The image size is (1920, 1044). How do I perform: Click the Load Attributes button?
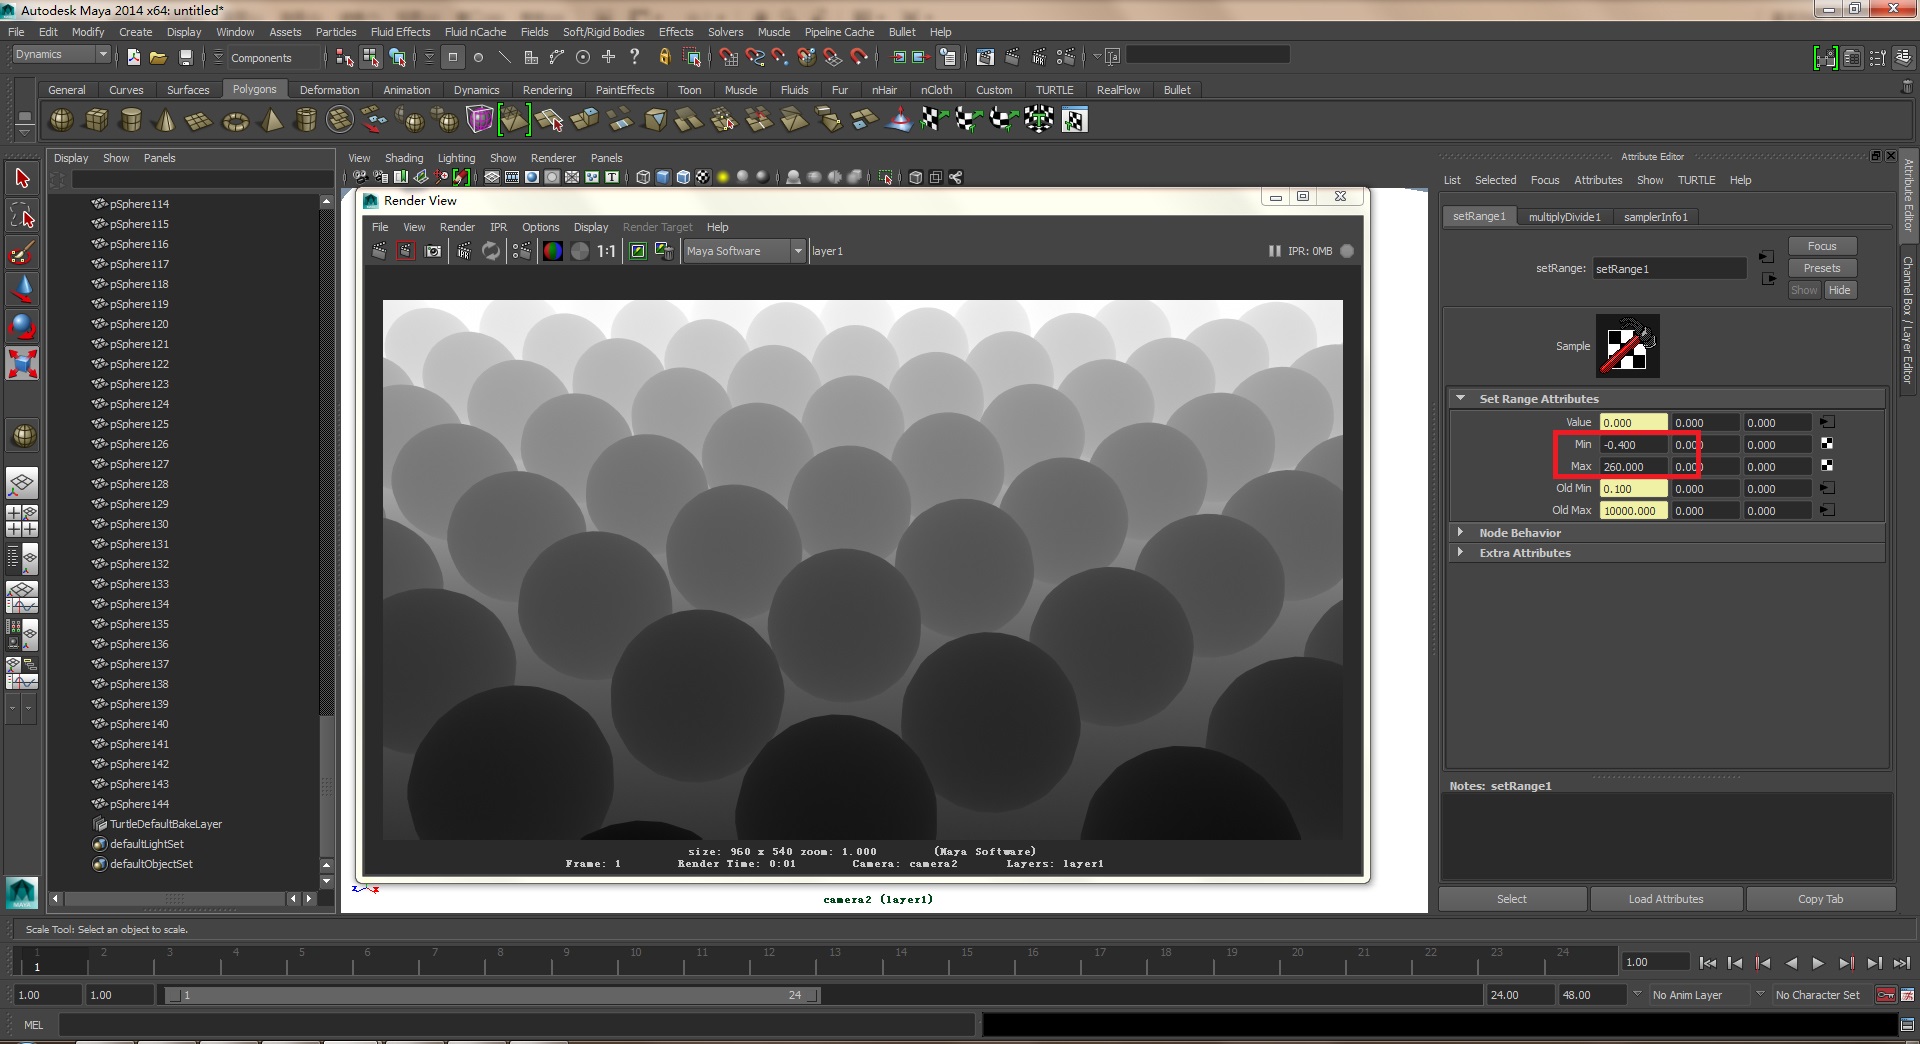(x=1665, y=899)
